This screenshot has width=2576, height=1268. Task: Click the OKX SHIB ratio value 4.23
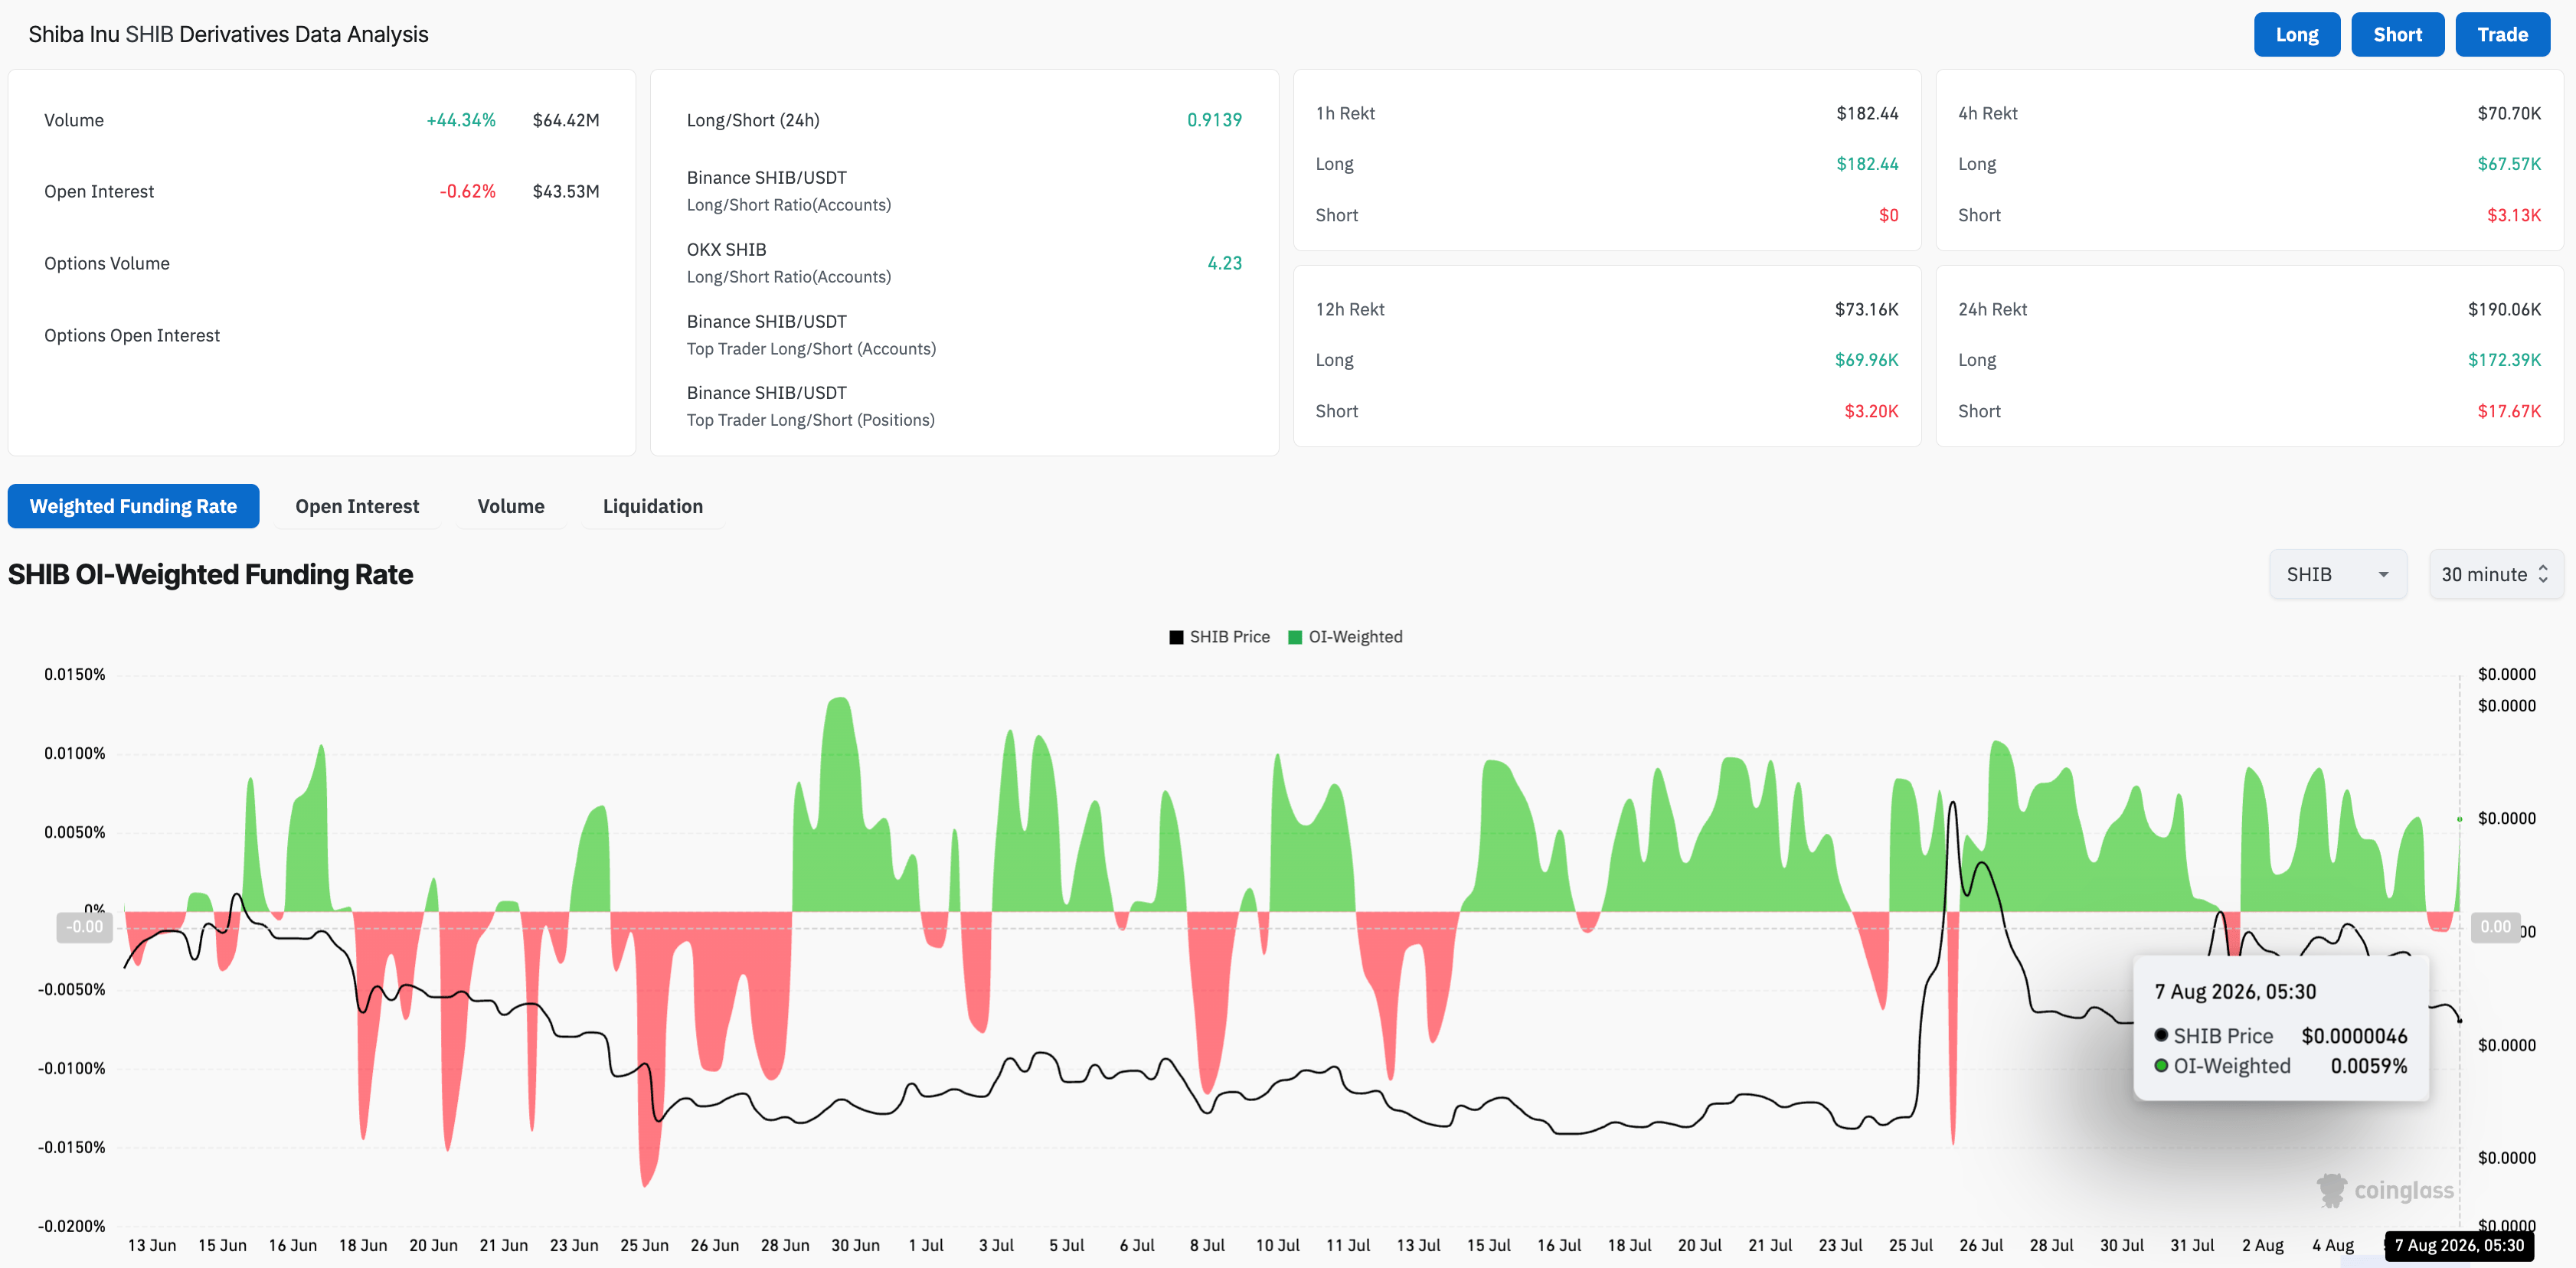click(x=1224, y=263)
